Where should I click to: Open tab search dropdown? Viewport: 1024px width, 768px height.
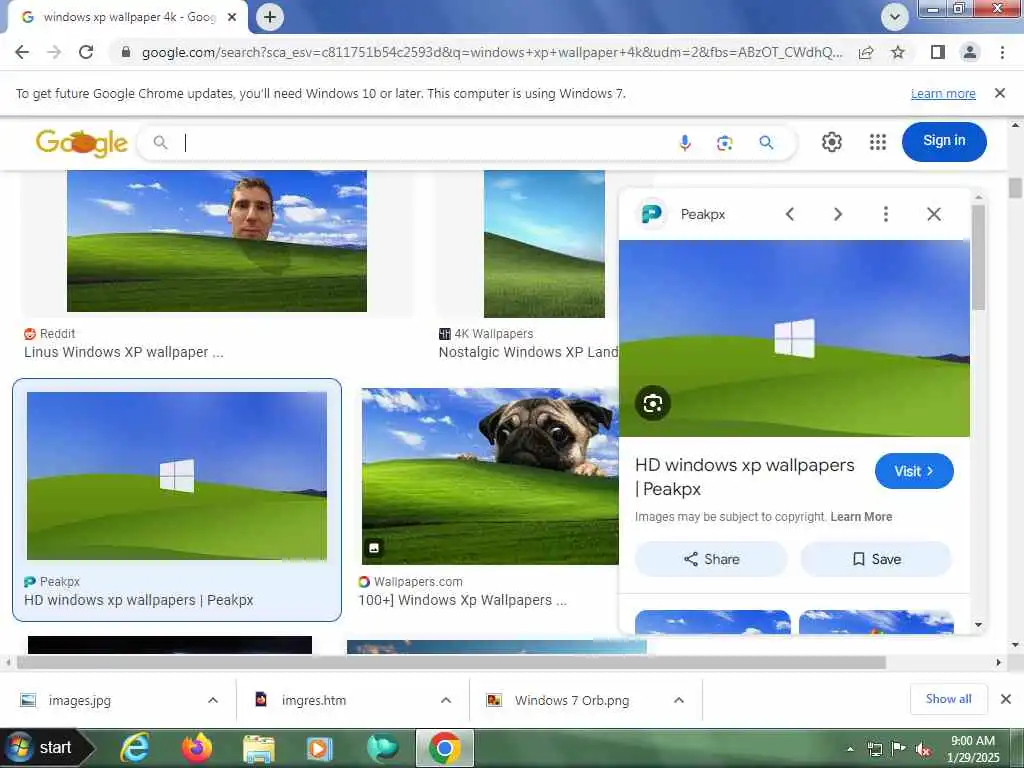point(895,17)
